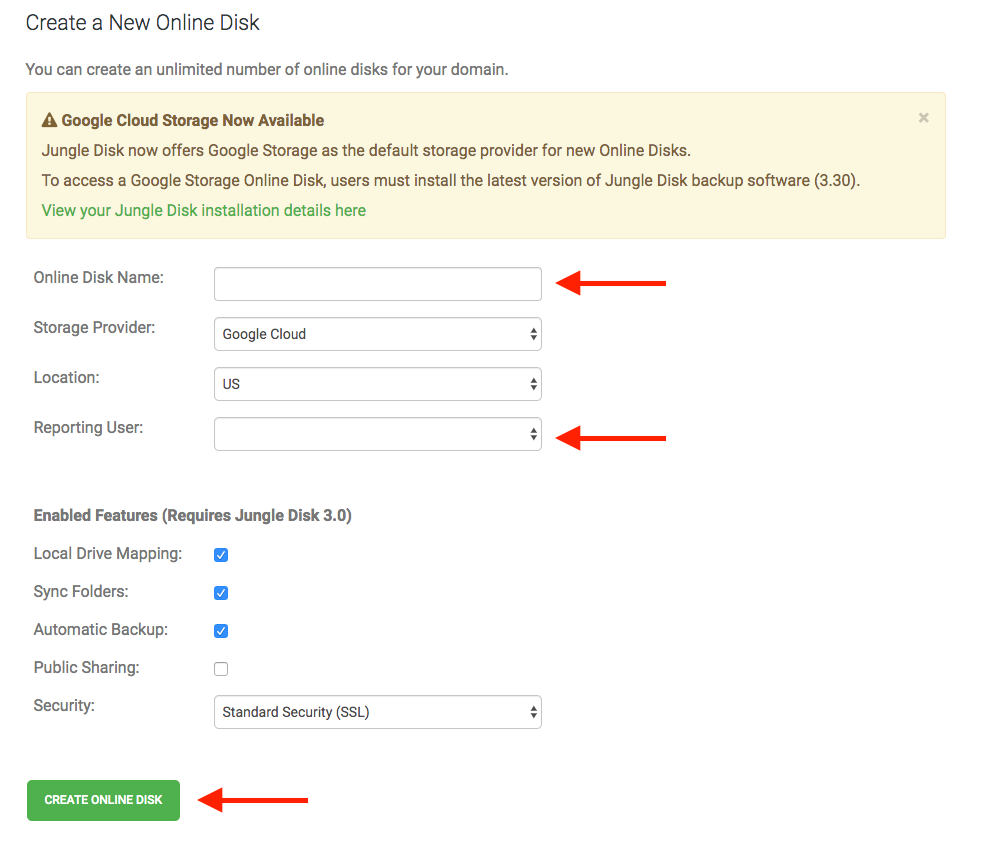This screenshot has height=859, width=993.
Task: Dismiss the Google Cloud Storage alert
Action: coord(923,118)
